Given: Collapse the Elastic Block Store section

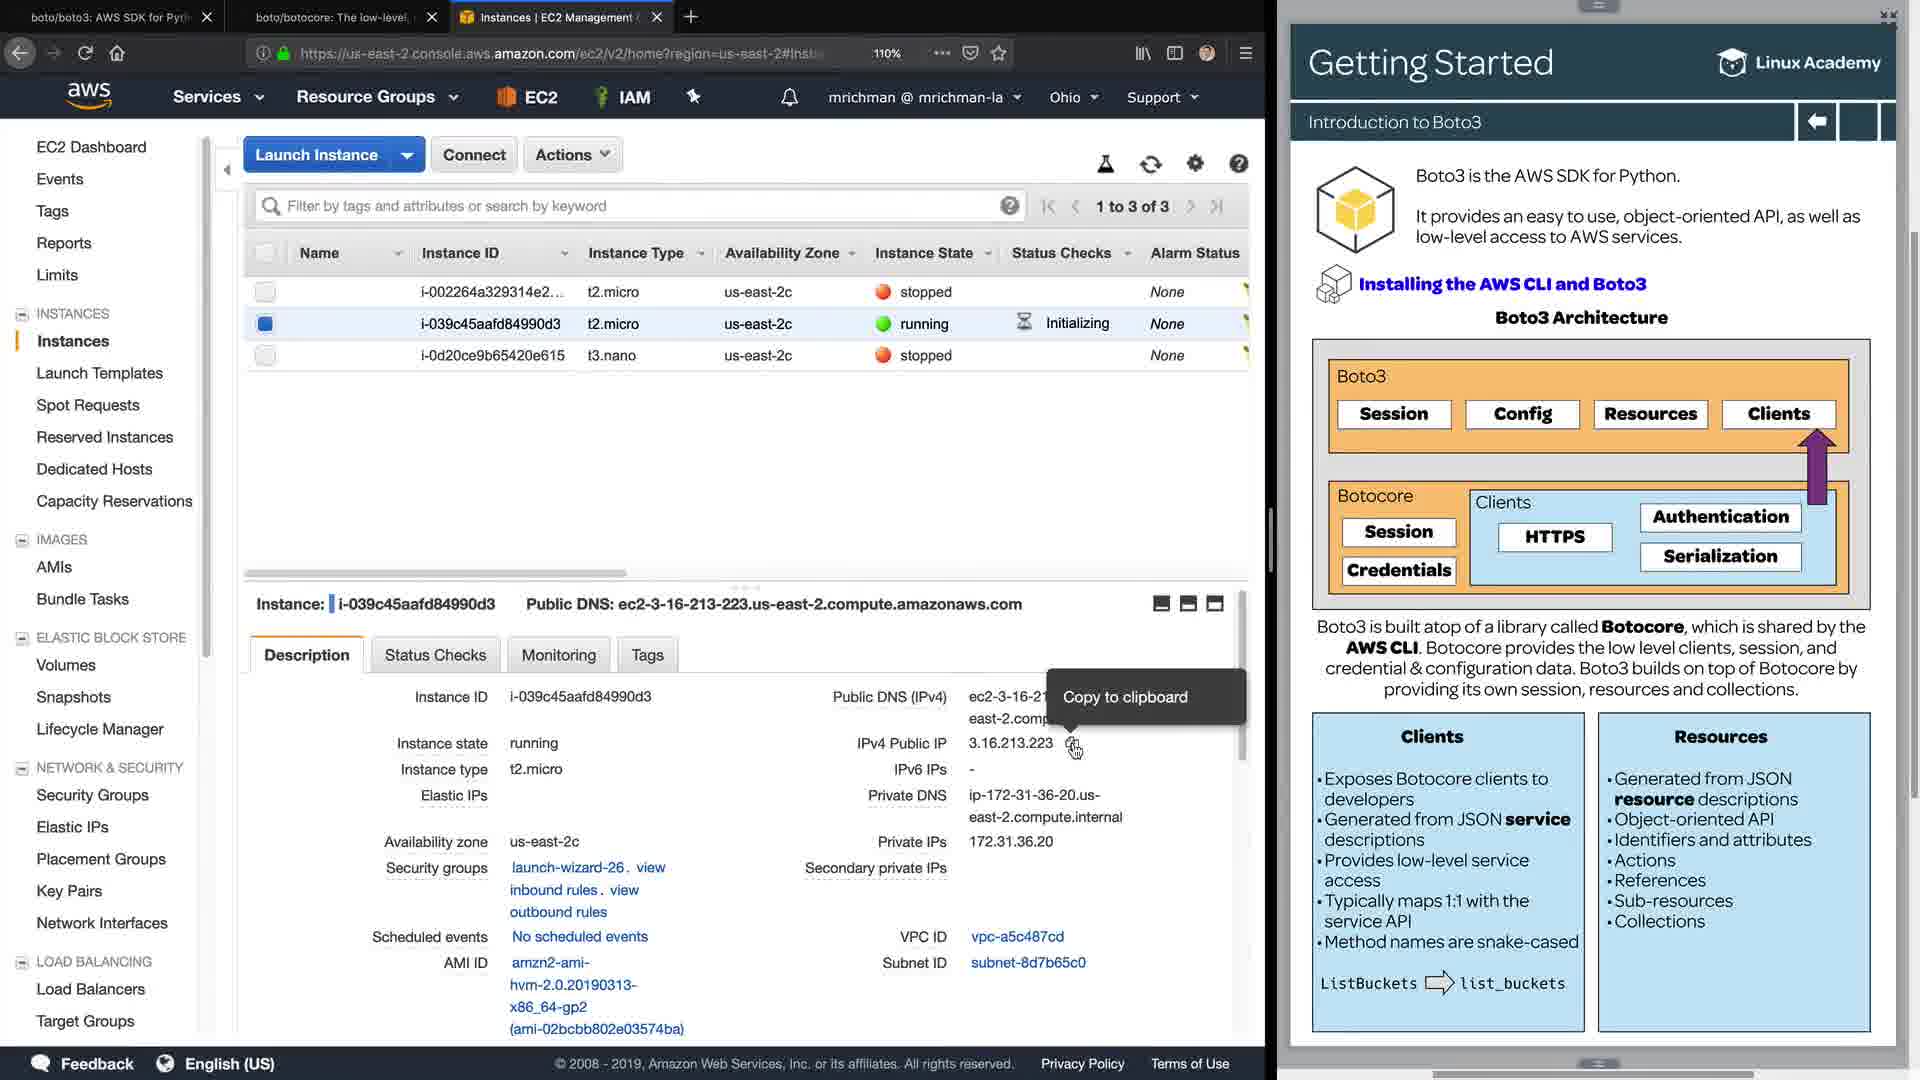Looking at the screenshot, I should pyautogui.click(x=21, y=638).
